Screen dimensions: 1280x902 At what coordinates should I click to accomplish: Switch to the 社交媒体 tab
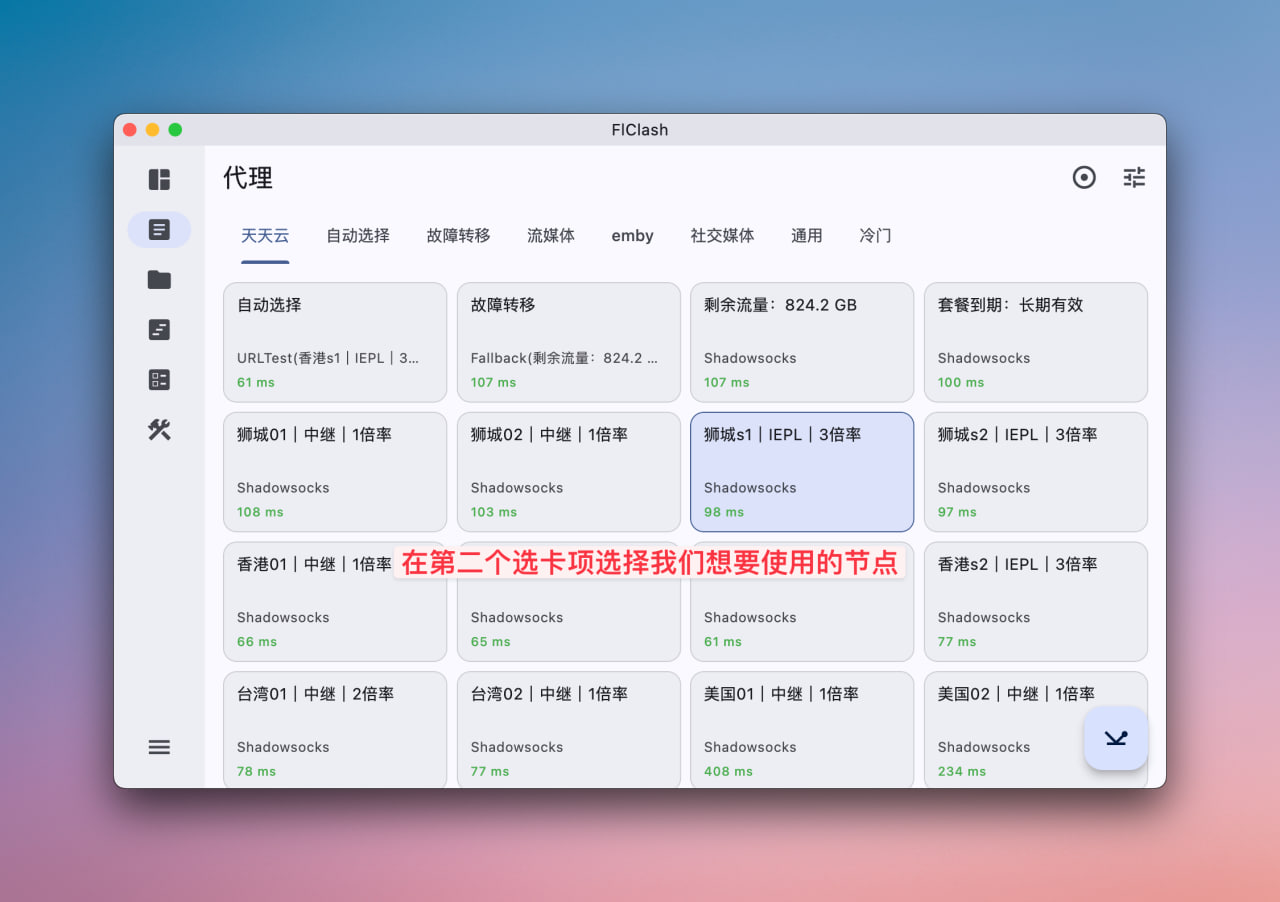click(x=722, y=236)
